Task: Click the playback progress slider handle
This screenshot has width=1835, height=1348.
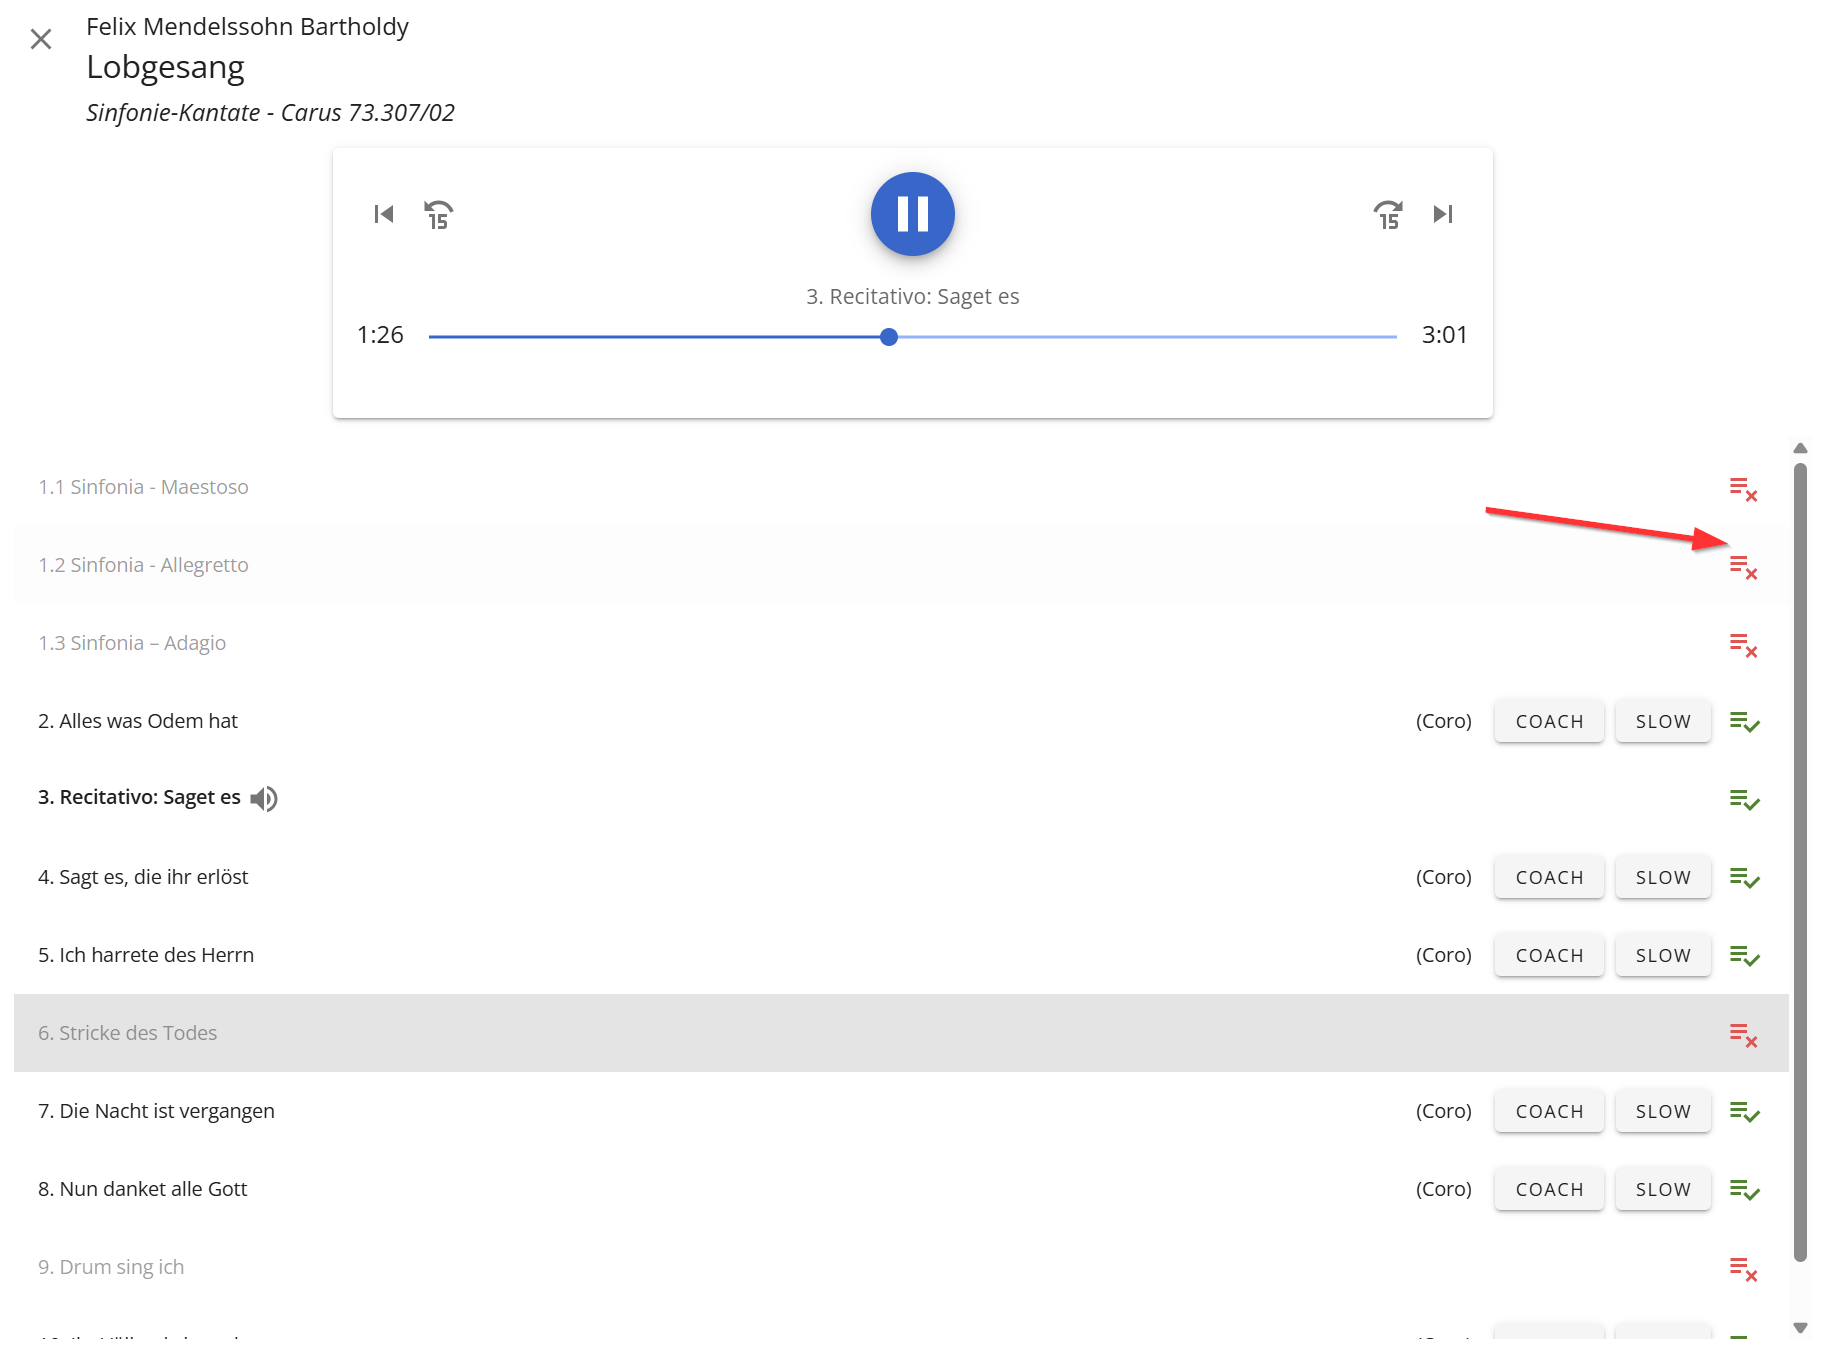Action: coord(889,337)
